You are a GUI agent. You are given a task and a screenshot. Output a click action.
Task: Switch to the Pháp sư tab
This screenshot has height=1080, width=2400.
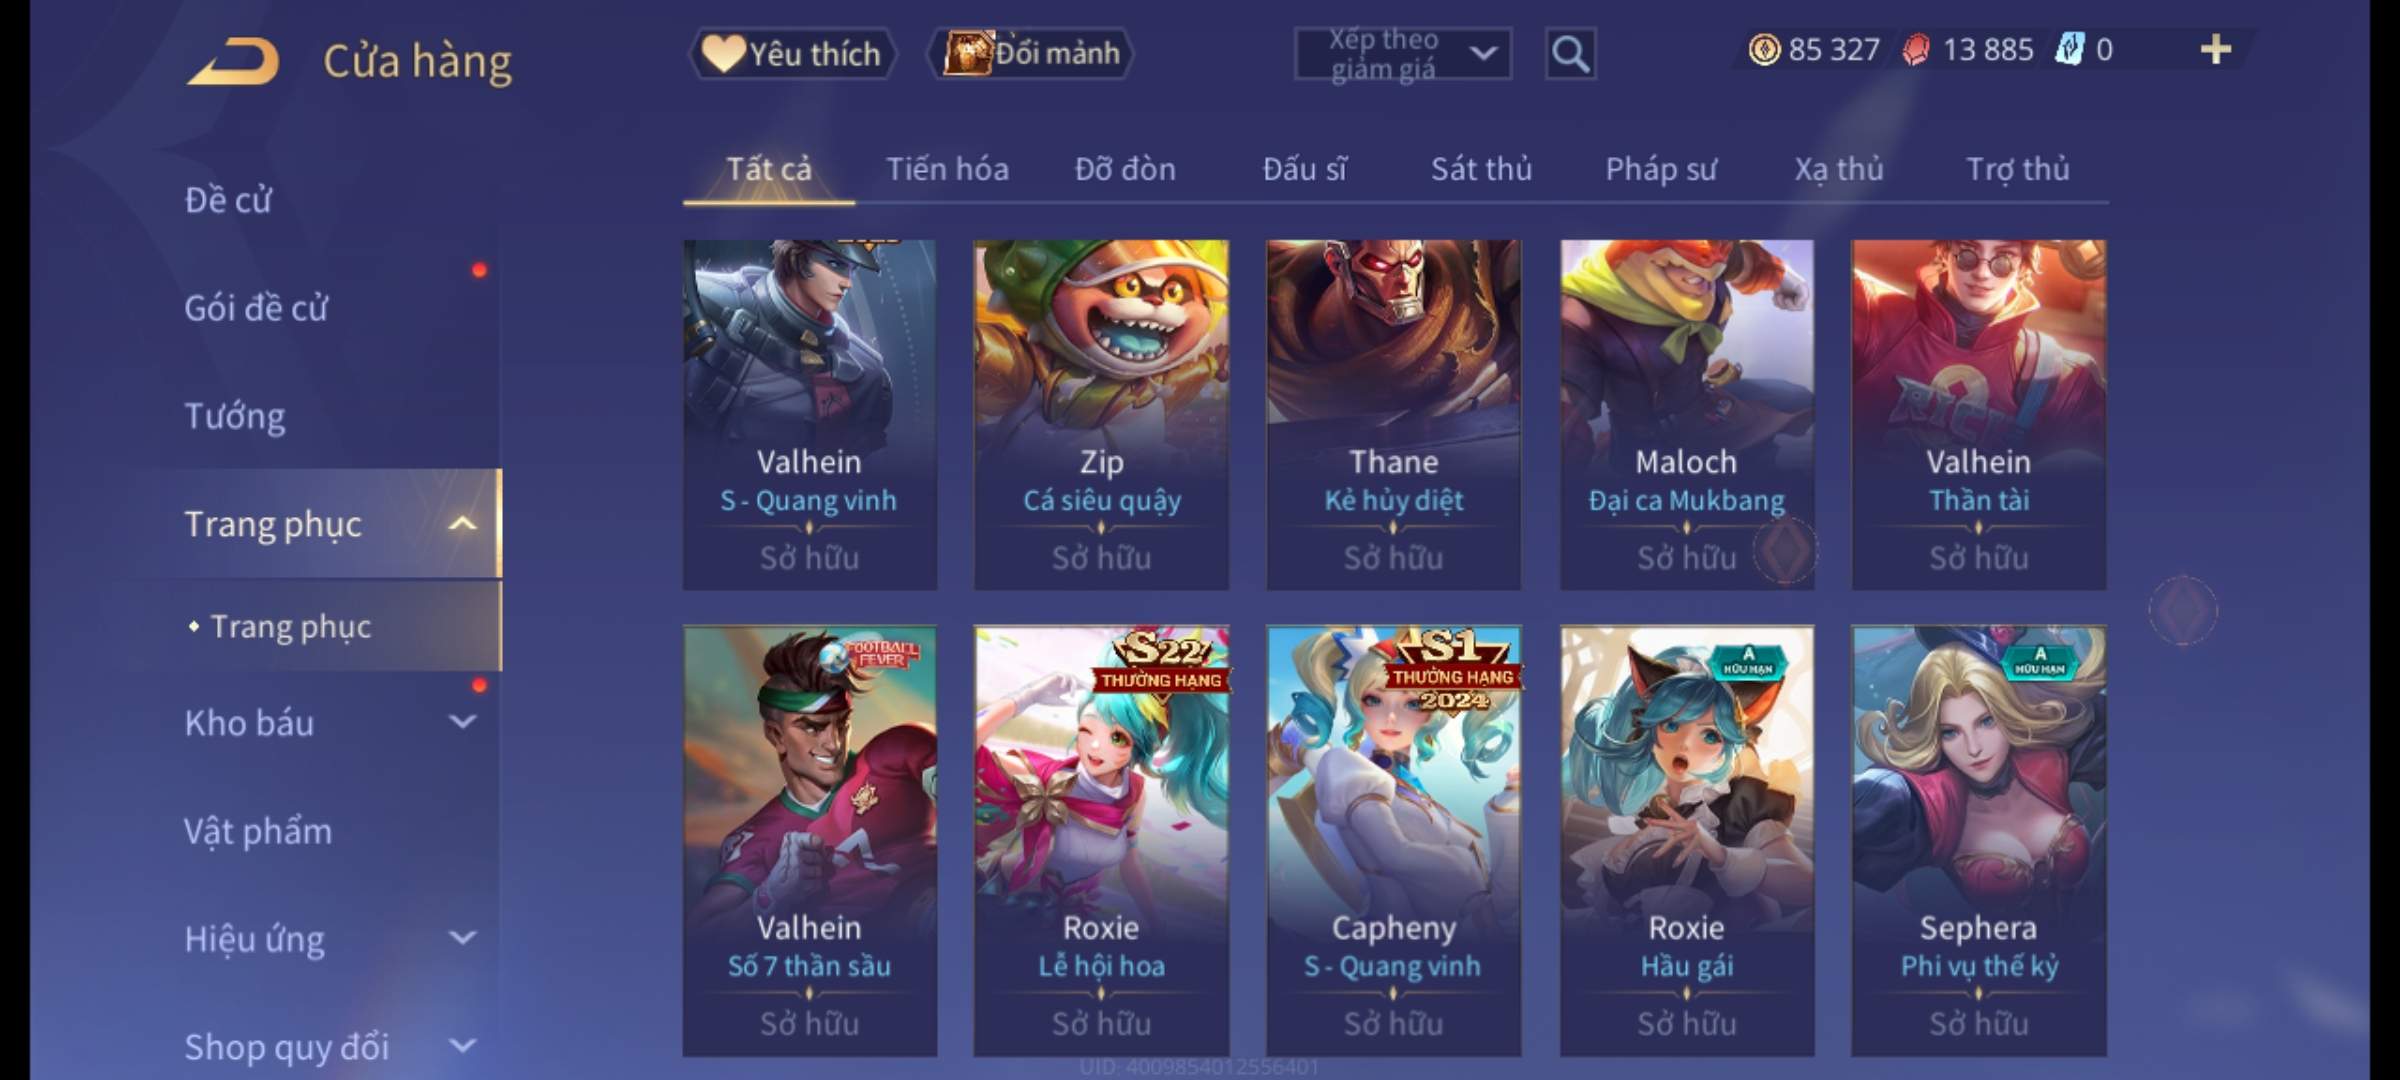click(x=1661, y=169)
